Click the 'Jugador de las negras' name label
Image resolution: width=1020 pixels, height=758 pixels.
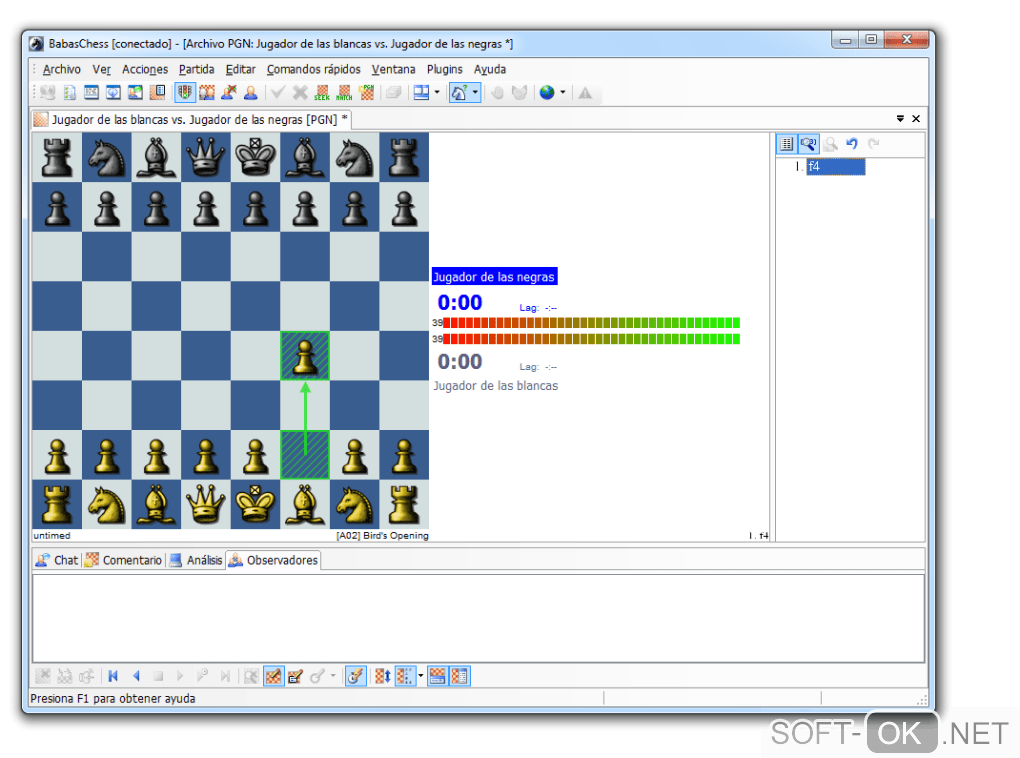coord(494,277)
